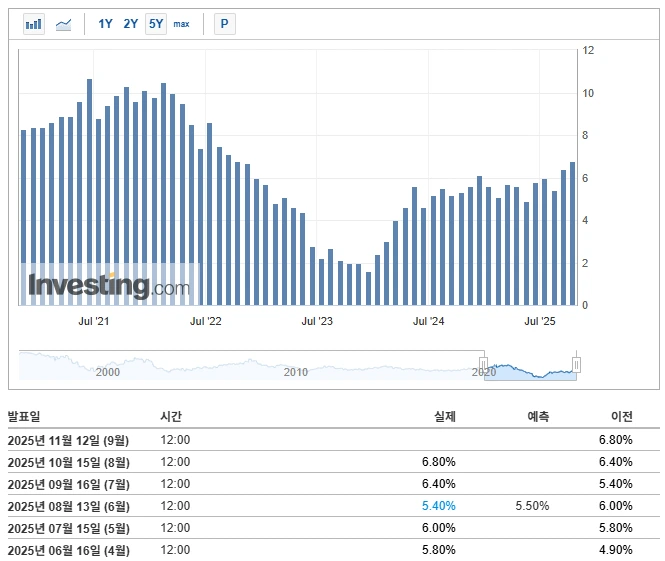The image size is (665, 561).
Task: Click the 12 label on the y-axis
Action: [x=588, y=50]
